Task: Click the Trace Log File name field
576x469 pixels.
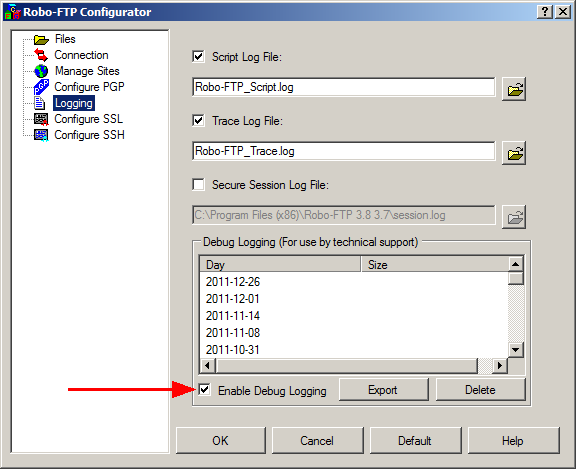Action: tap(343, 151)
